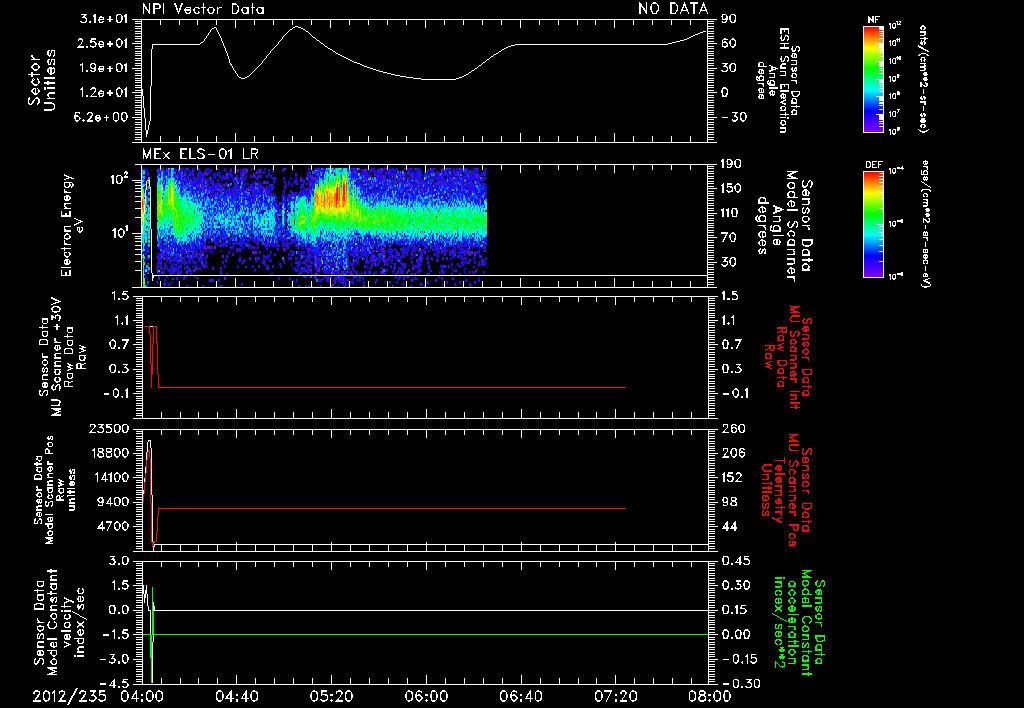Click the white sector curve in NPI panel
Screen dimensions: 1024x708
pyautogui.click(x=424, y=79)
